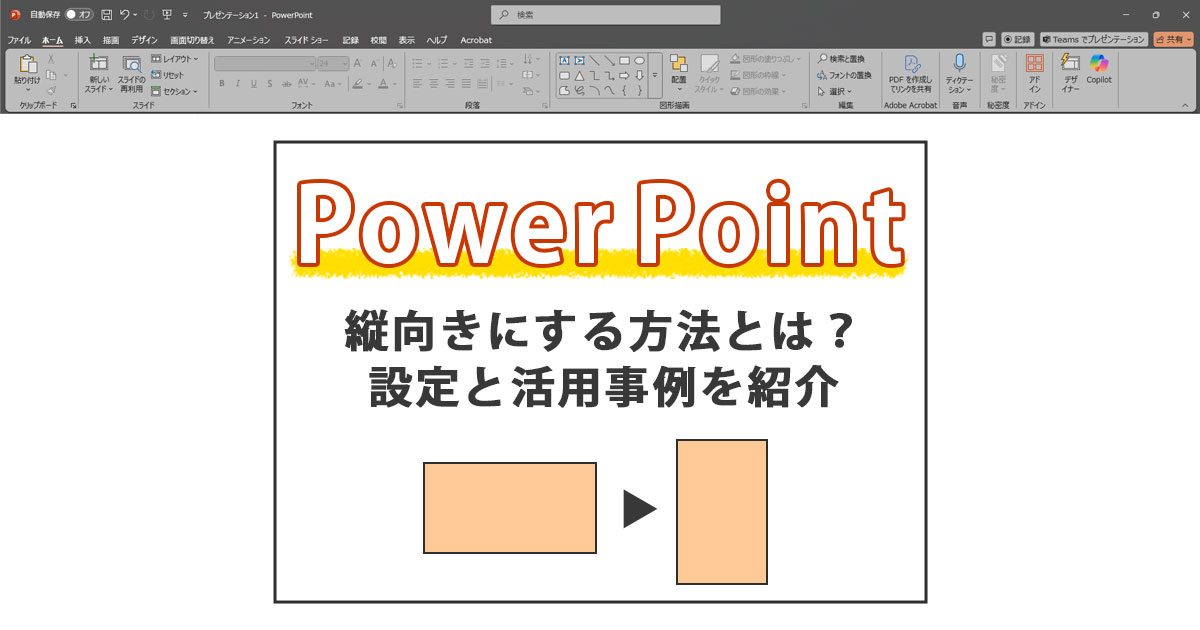Image resolution: width=1200 pixels, height=630 pixels.
Task: Toggle Bold text formatting
Action: [x=221, y=84]
